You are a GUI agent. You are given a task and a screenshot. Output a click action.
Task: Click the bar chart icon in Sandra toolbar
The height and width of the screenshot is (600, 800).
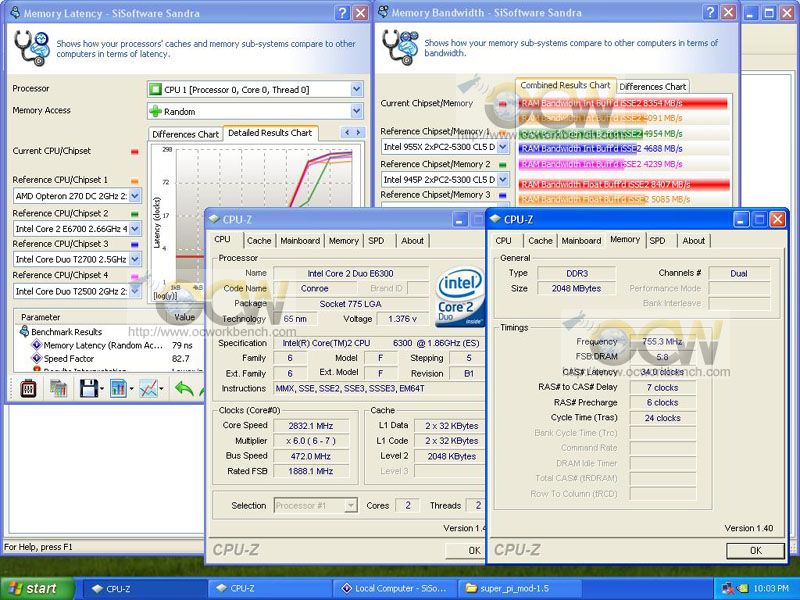(118, 389)
